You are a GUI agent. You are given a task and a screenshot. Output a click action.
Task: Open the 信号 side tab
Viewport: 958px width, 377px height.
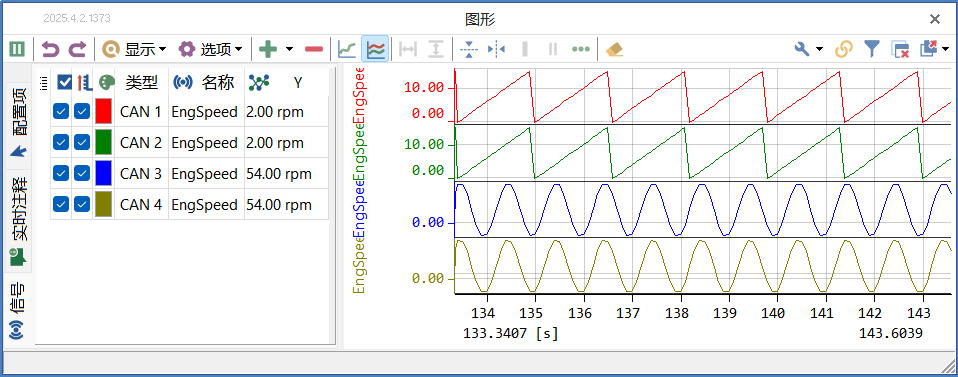pos(18,311)
